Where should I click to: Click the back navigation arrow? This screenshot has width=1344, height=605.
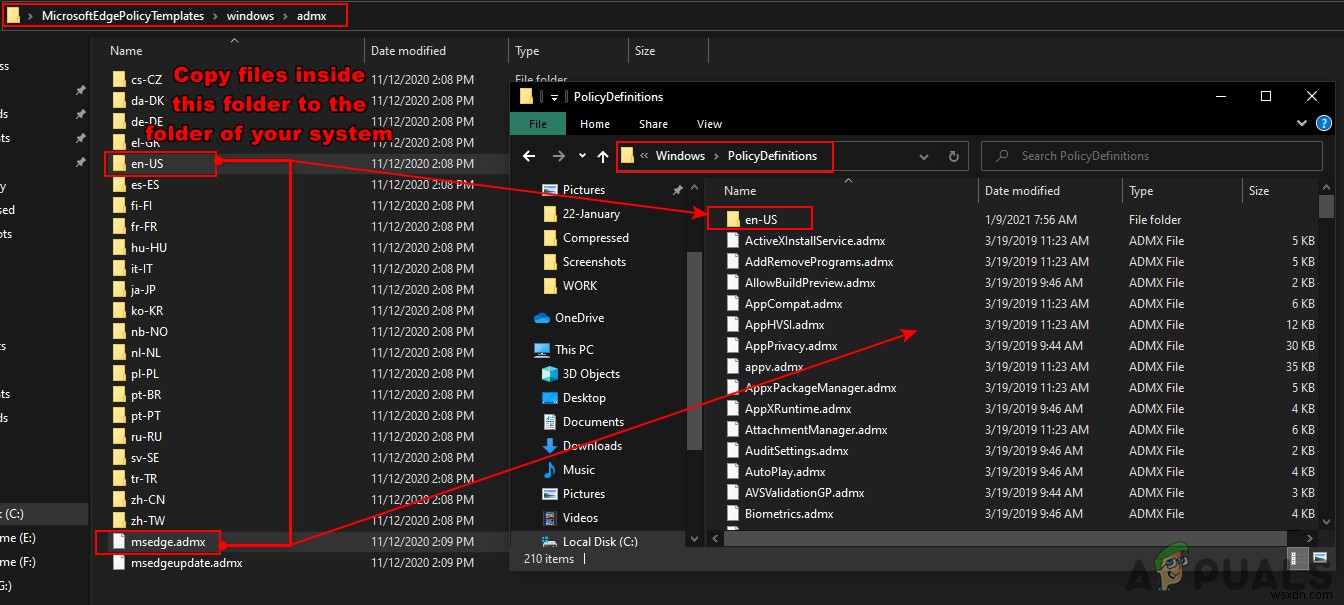529,156
